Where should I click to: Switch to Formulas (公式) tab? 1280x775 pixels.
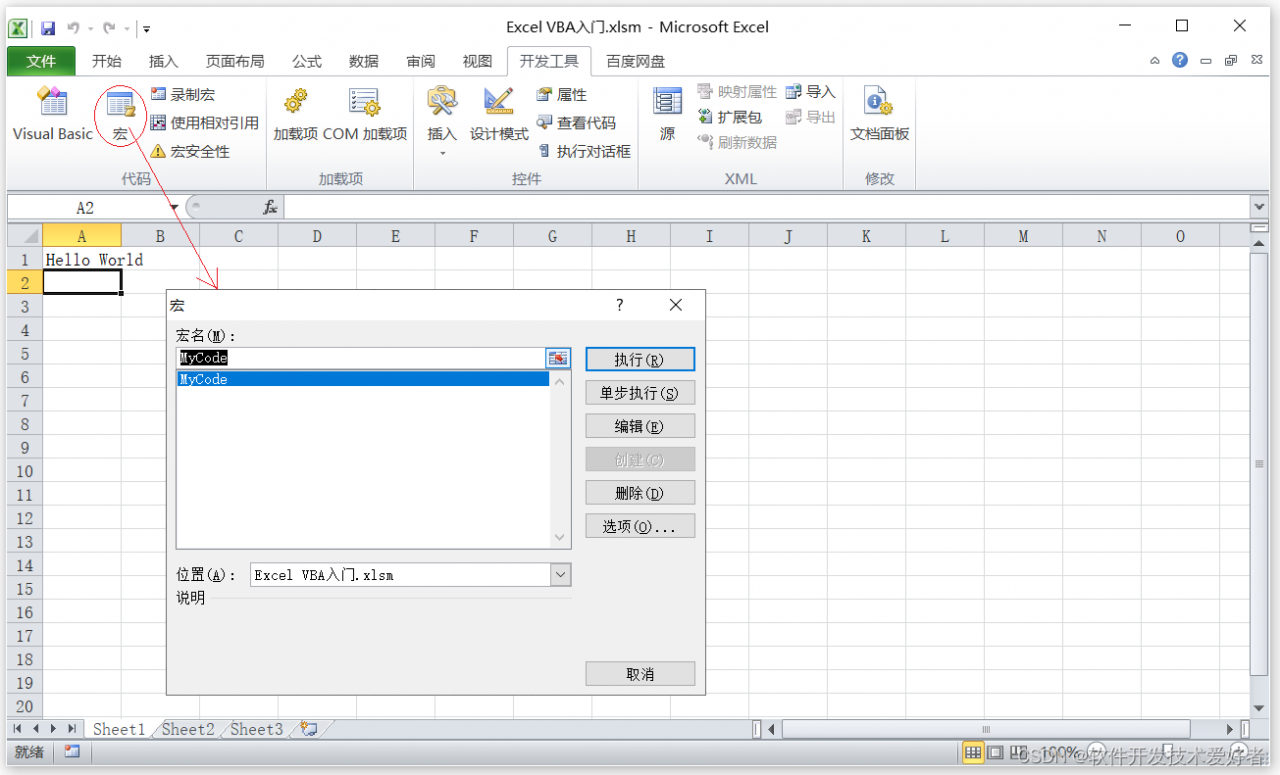(x=307, y=61)
